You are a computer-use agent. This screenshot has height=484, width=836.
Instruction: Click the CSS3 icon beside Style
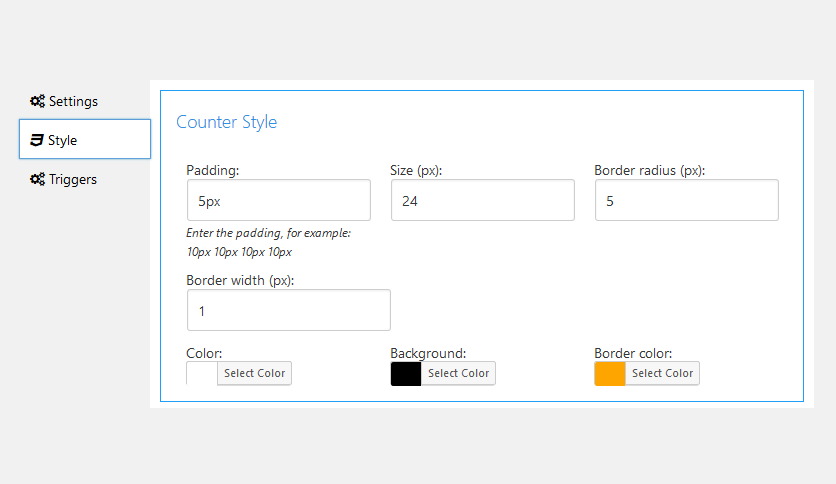(37, 140)
